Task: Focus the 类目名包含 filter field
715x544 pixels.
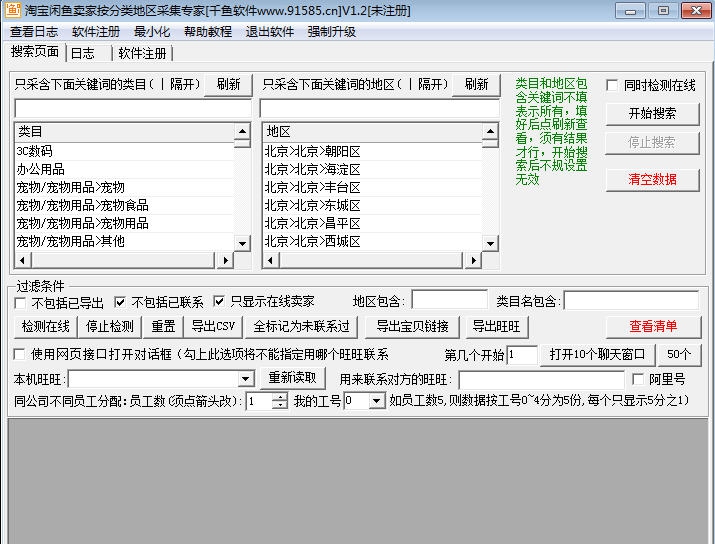Action: click(x=631, y=300)
